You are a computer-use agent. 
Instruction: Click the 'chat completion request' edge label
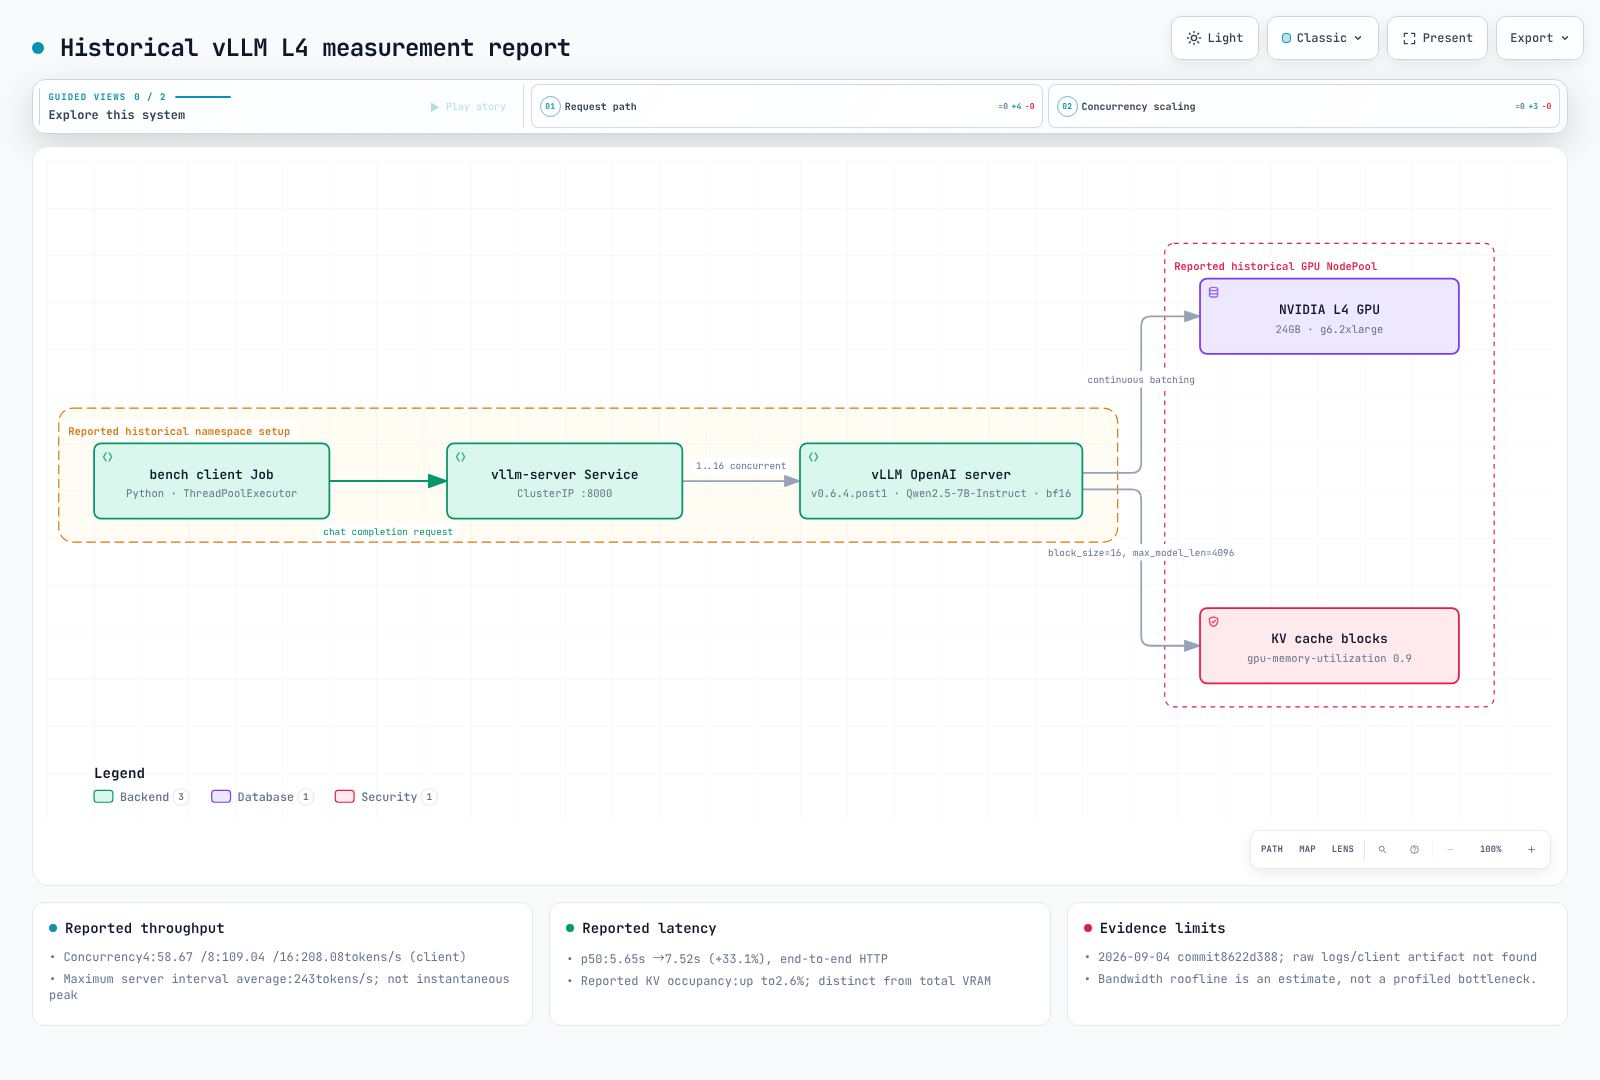tap(388, 532)
